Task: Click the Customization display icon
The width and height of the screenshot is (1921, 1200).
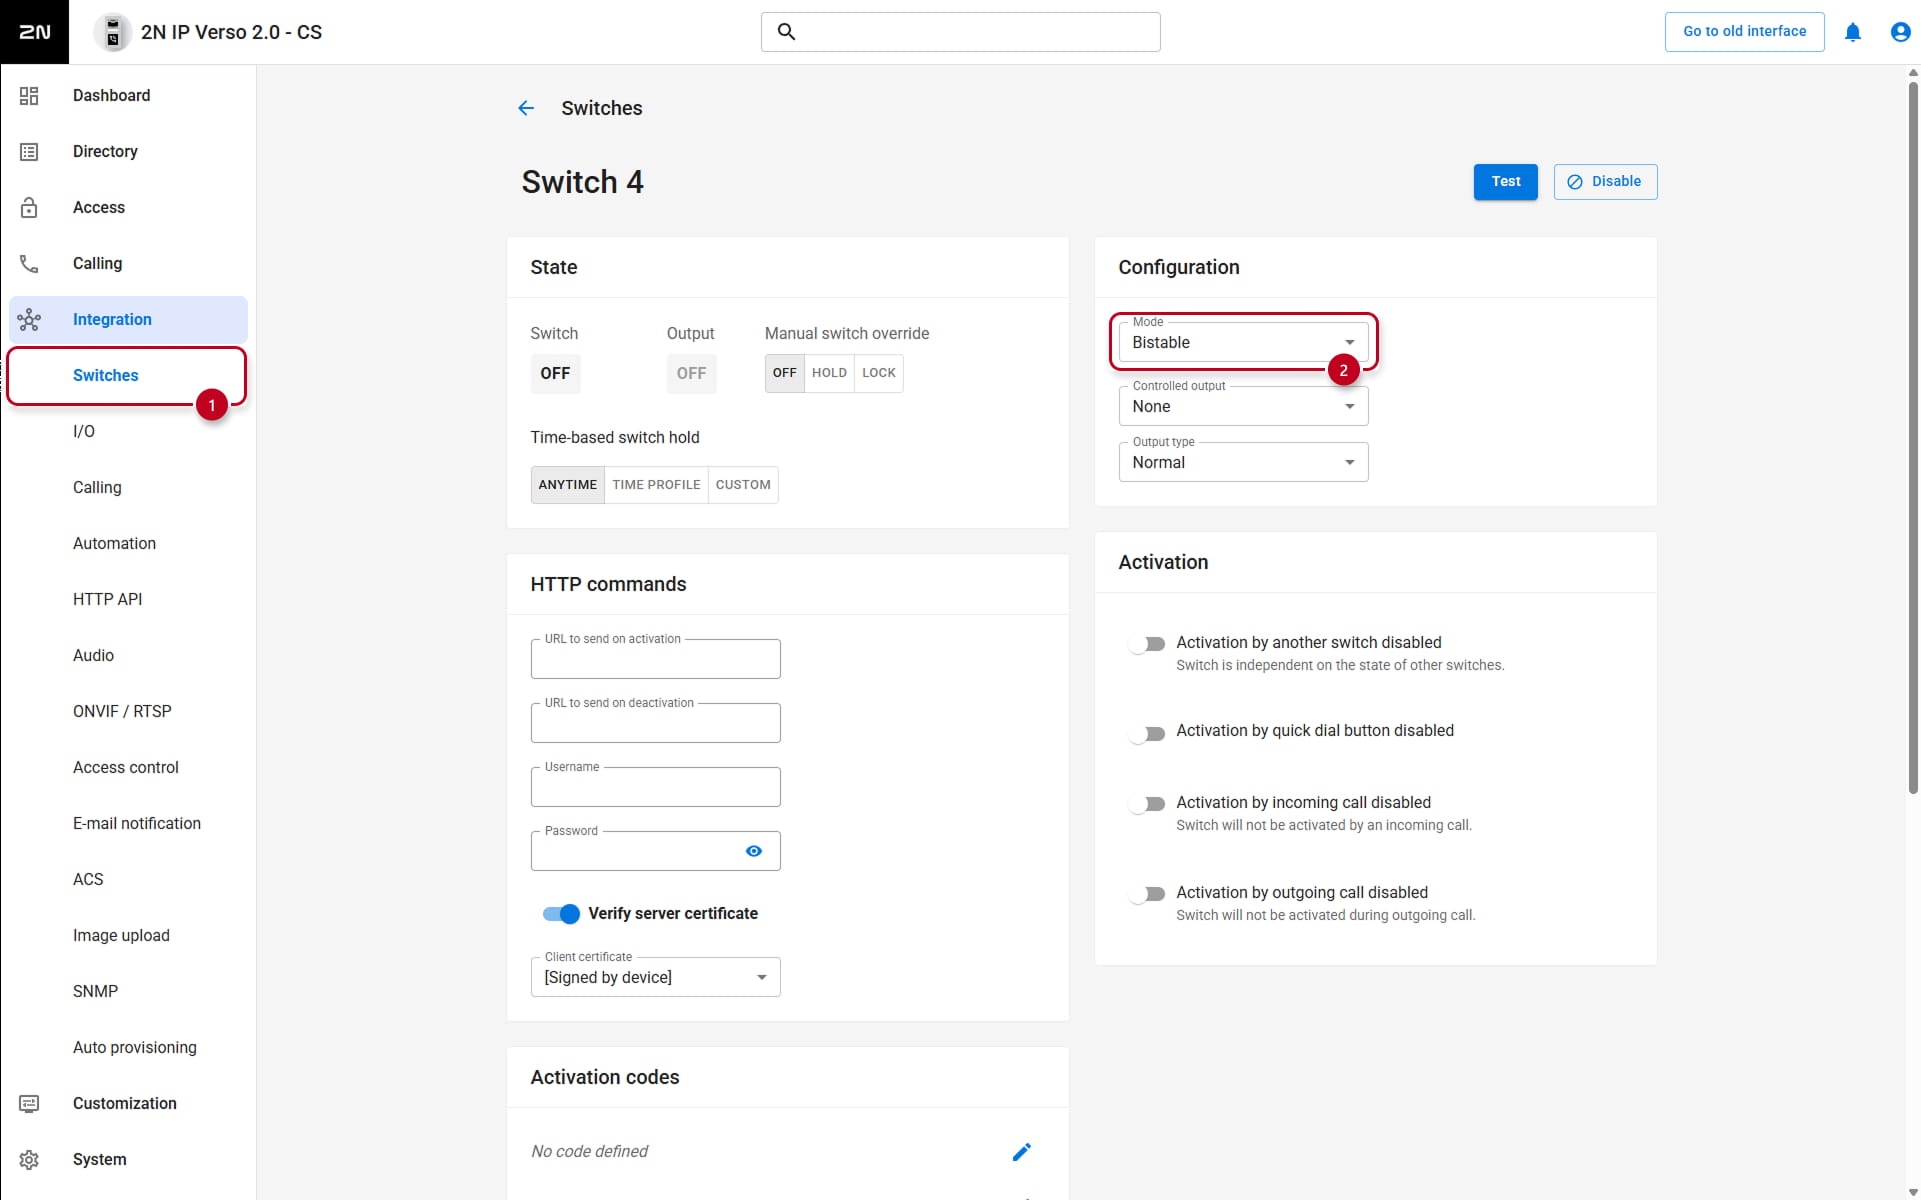Action: click(x=29, y=1103)
